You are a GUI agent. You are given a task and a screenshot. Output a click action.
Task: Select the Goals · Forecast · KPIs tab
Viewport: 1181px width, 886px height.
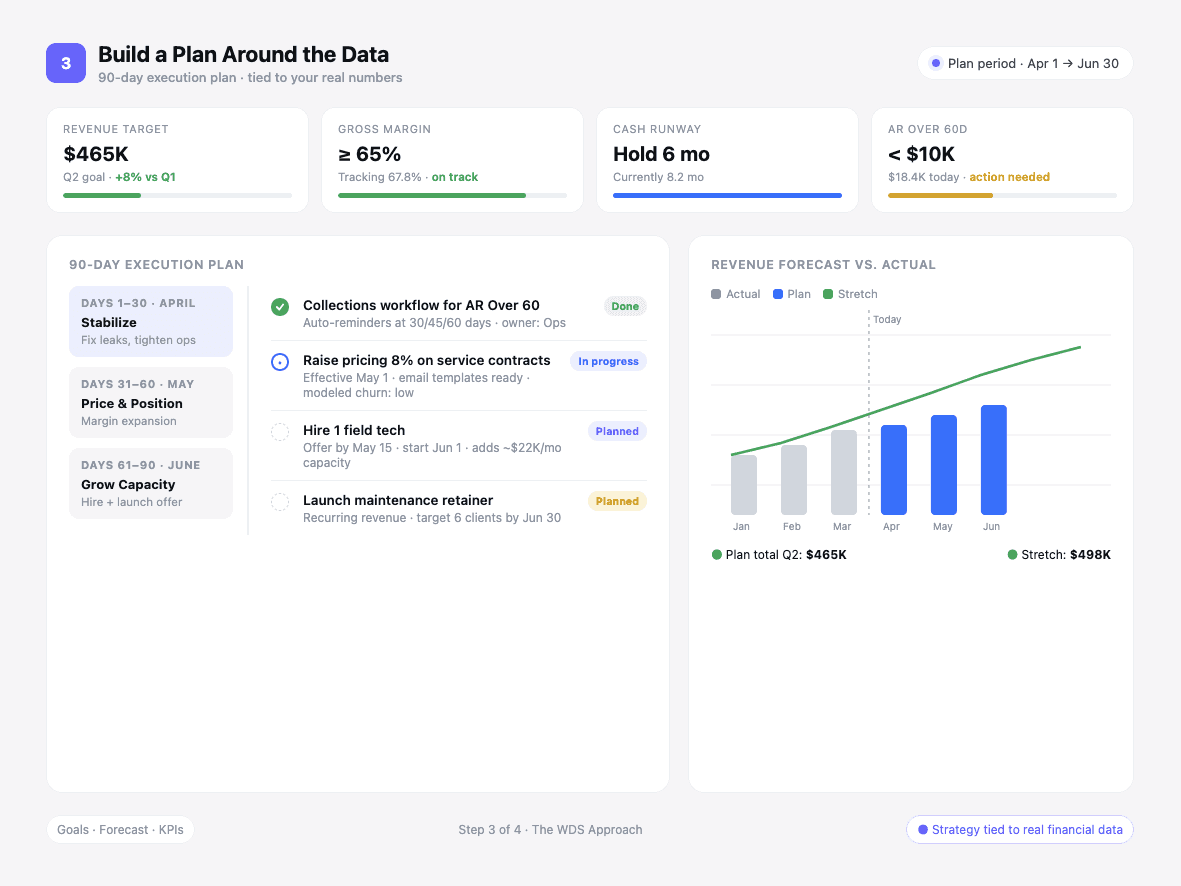[x=120, y=829]
